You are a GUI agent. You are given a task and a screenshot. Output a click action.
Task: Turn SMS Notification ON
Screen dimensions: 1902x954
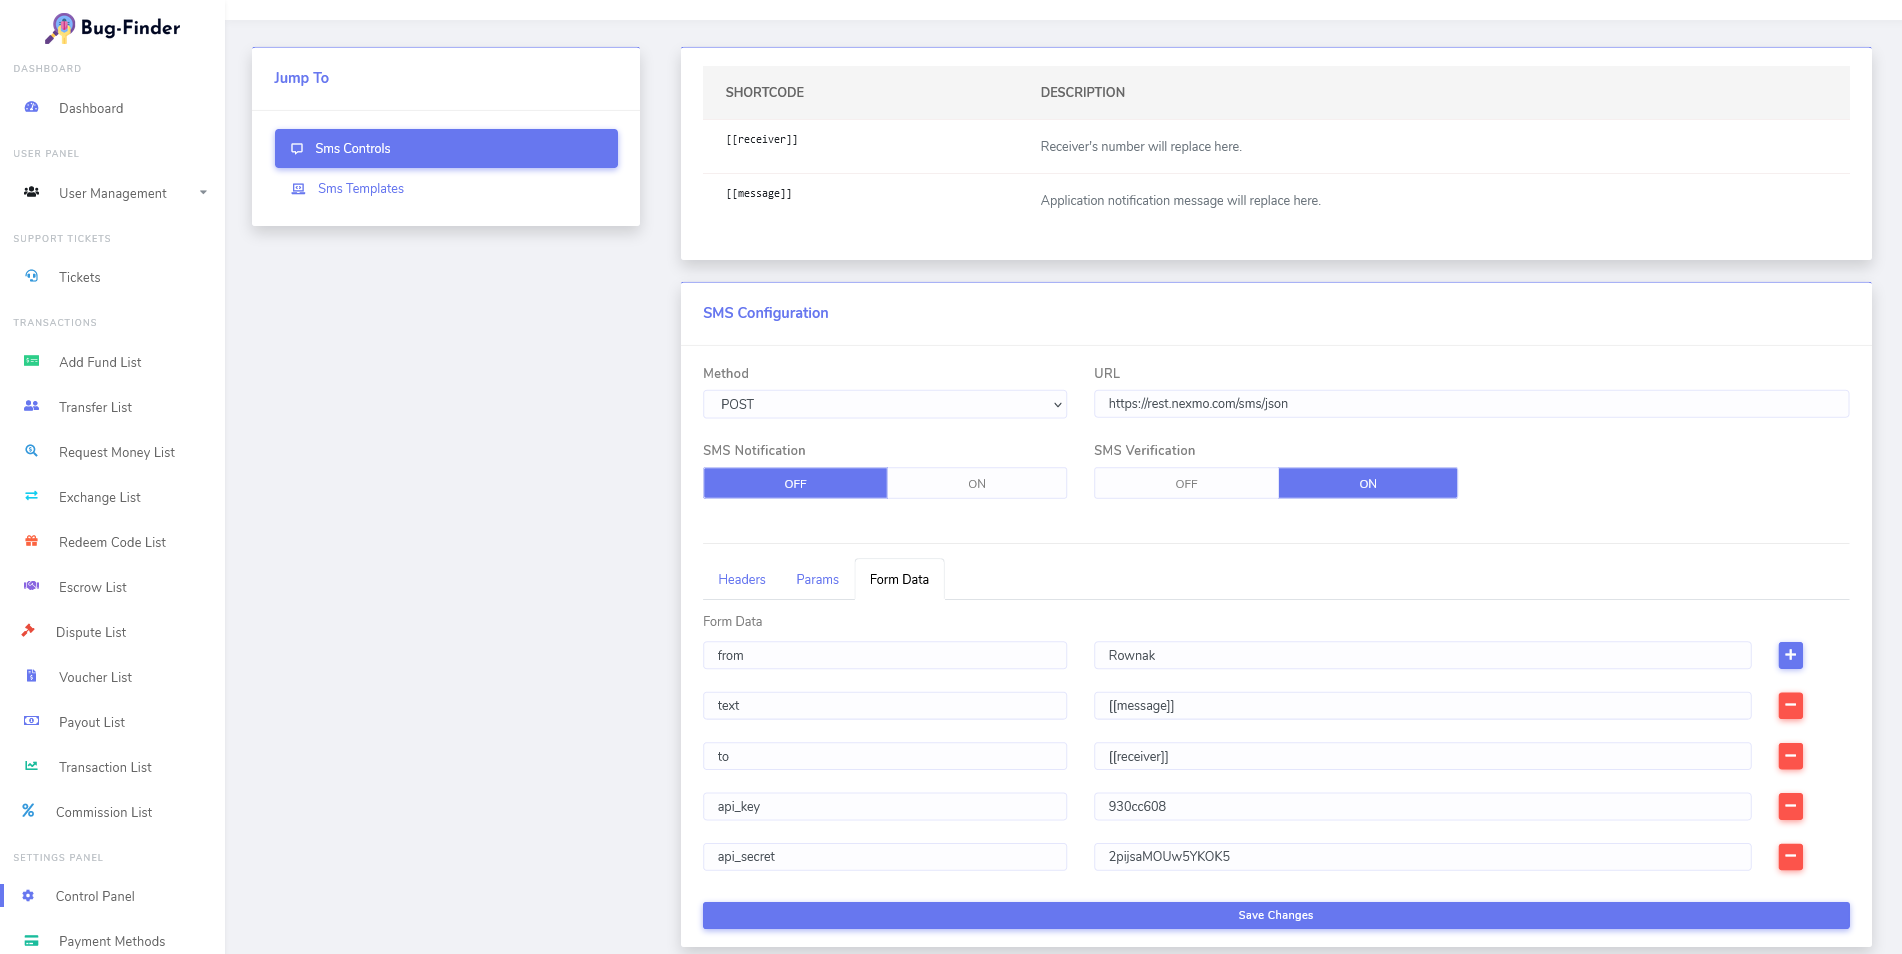pyautogui.click(x=976, y=483)
